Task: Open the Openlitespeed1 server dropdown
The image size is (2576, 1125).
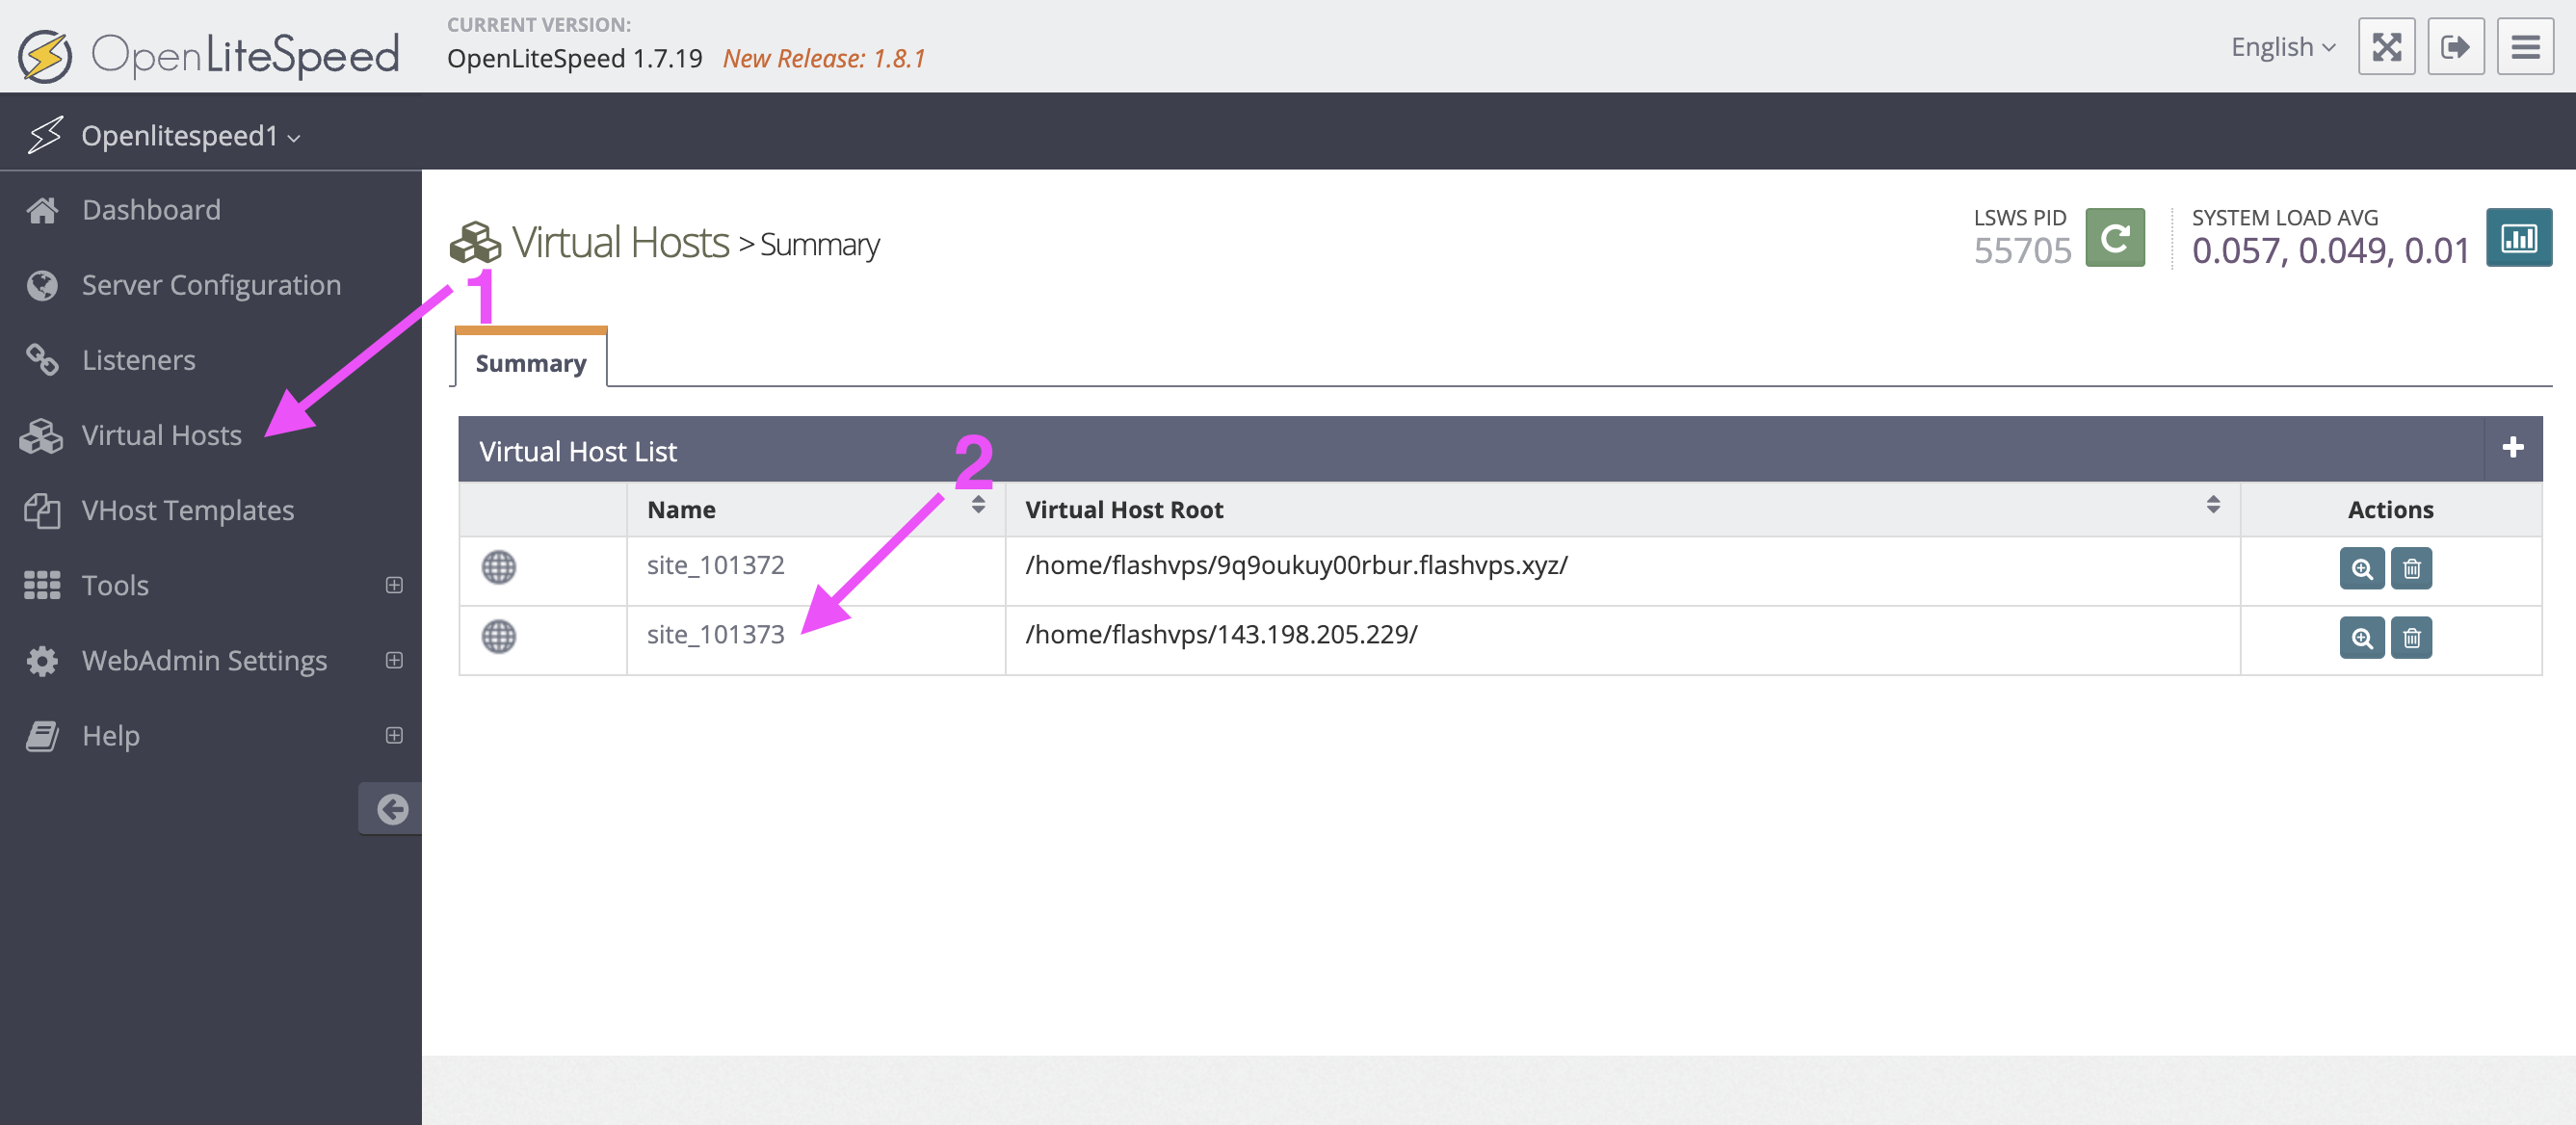Action: [190, 136]
